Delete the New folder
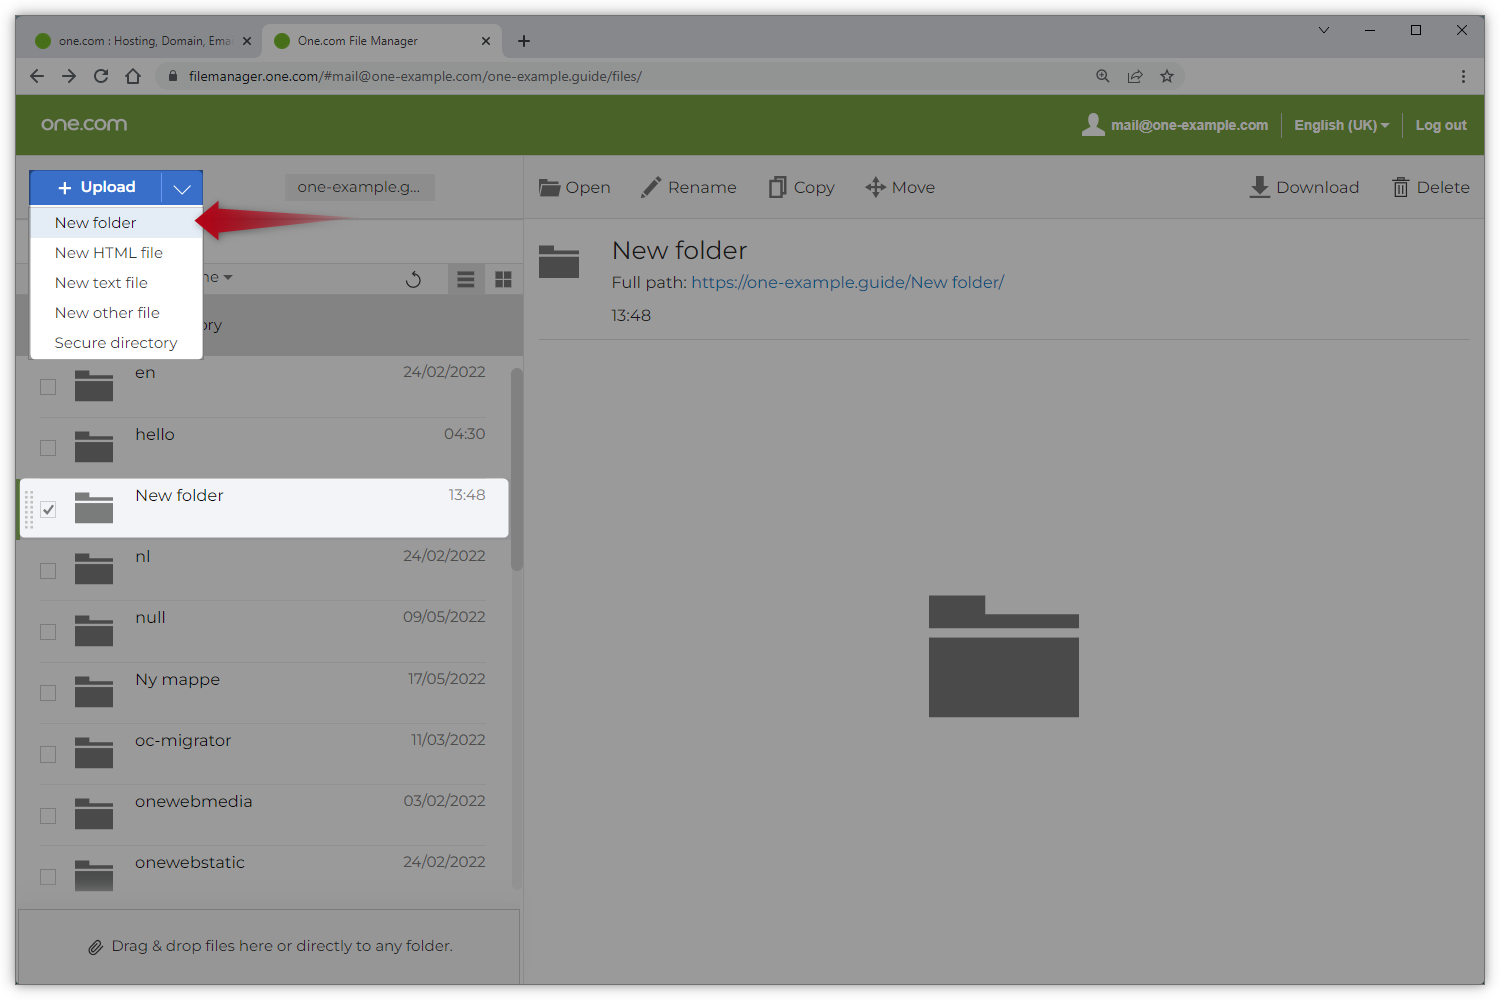The width and height of the screenshot is (1500, 1000). pyautogui.click(x=1430, y=187)
